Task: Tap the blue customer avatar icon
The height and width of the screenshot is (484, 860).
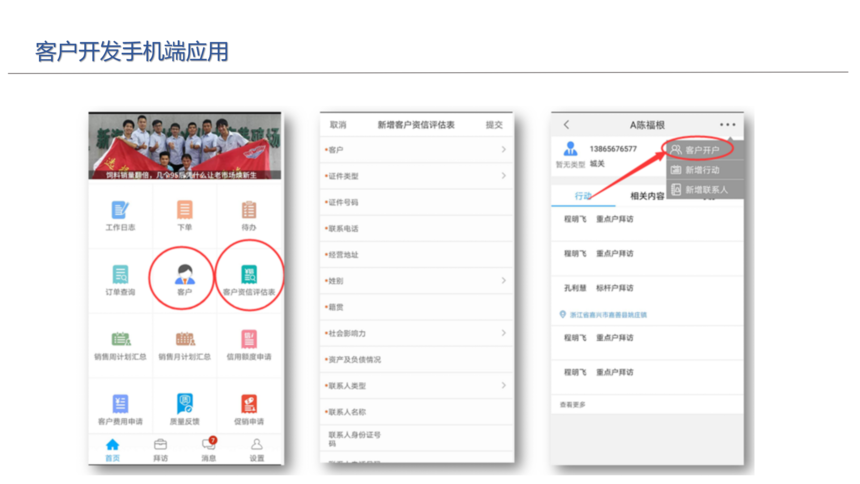Action: coord(570,148)
